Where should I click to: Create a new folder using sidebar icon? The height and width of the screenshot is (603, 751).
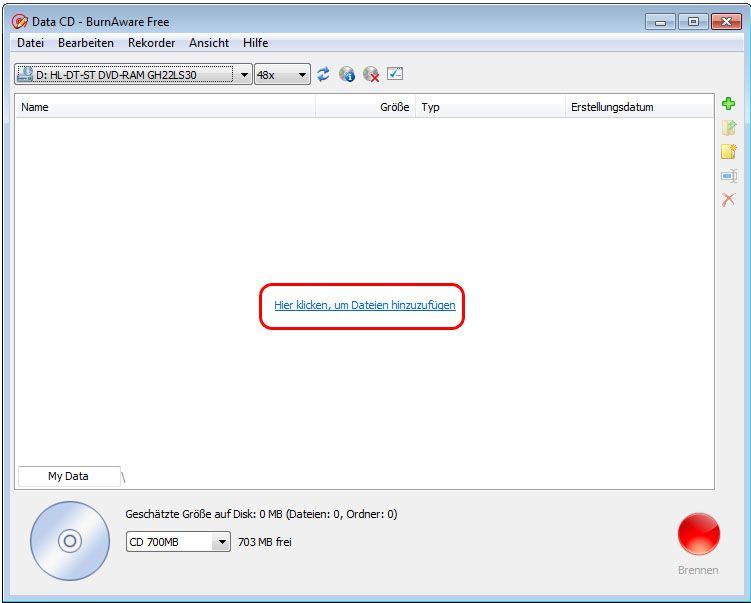729,152
